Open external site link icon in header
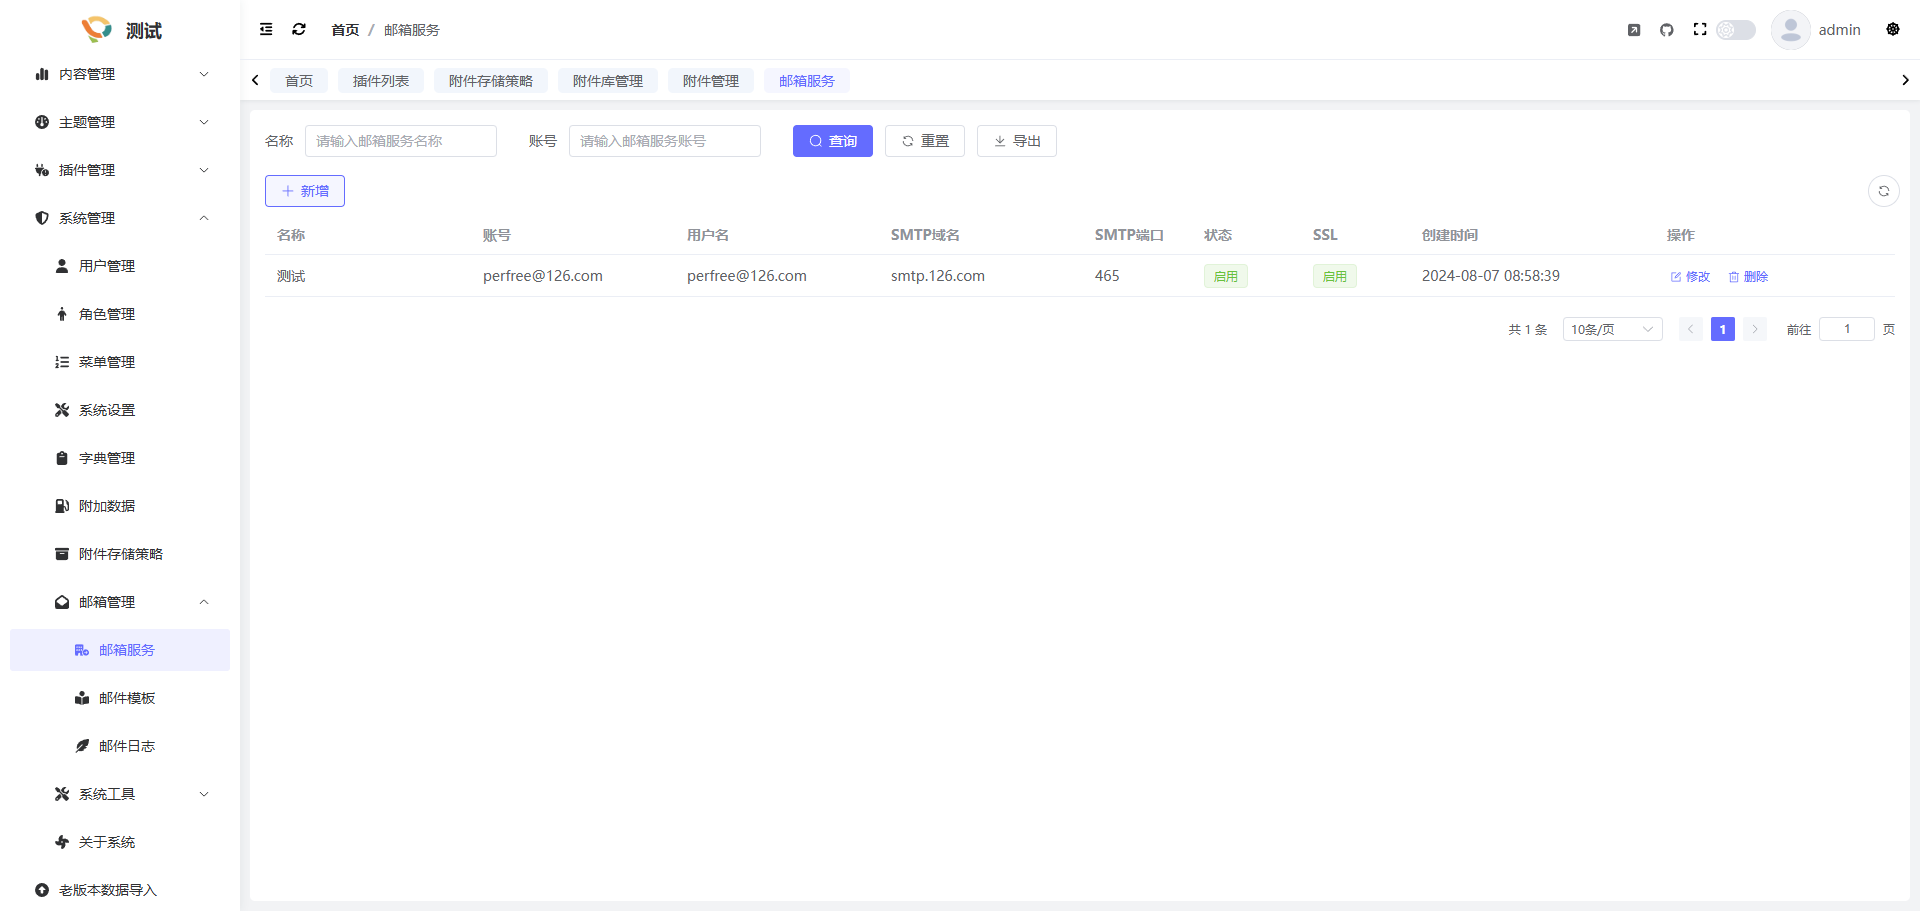The height and width of the screenshot is (911, 1920). click(x=1634, y=30)
